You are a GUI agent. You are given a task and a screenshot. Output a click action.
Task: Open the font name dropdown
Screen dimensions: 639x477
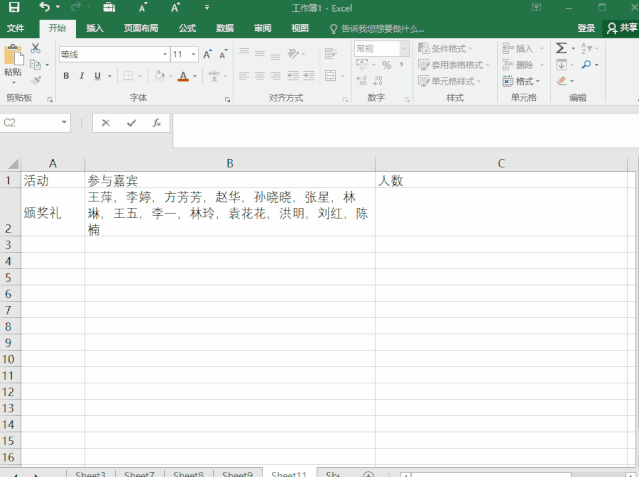coord(165,54)
